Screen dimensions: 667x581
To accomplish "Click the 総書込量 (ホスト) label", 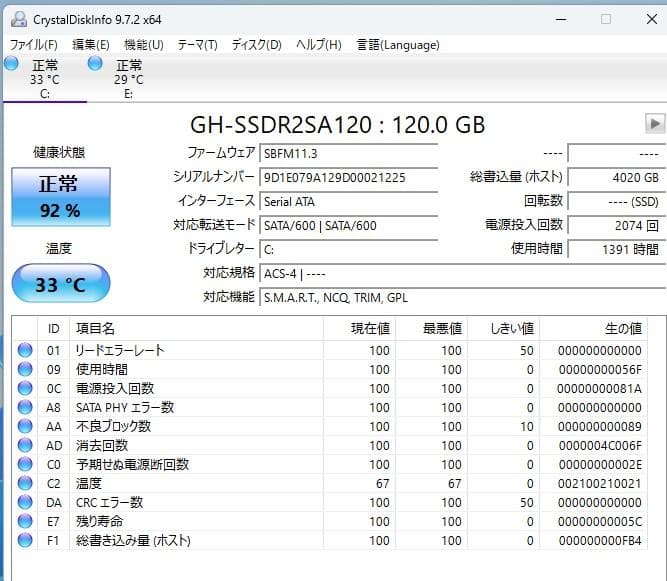I will click(x=516, y=177).
